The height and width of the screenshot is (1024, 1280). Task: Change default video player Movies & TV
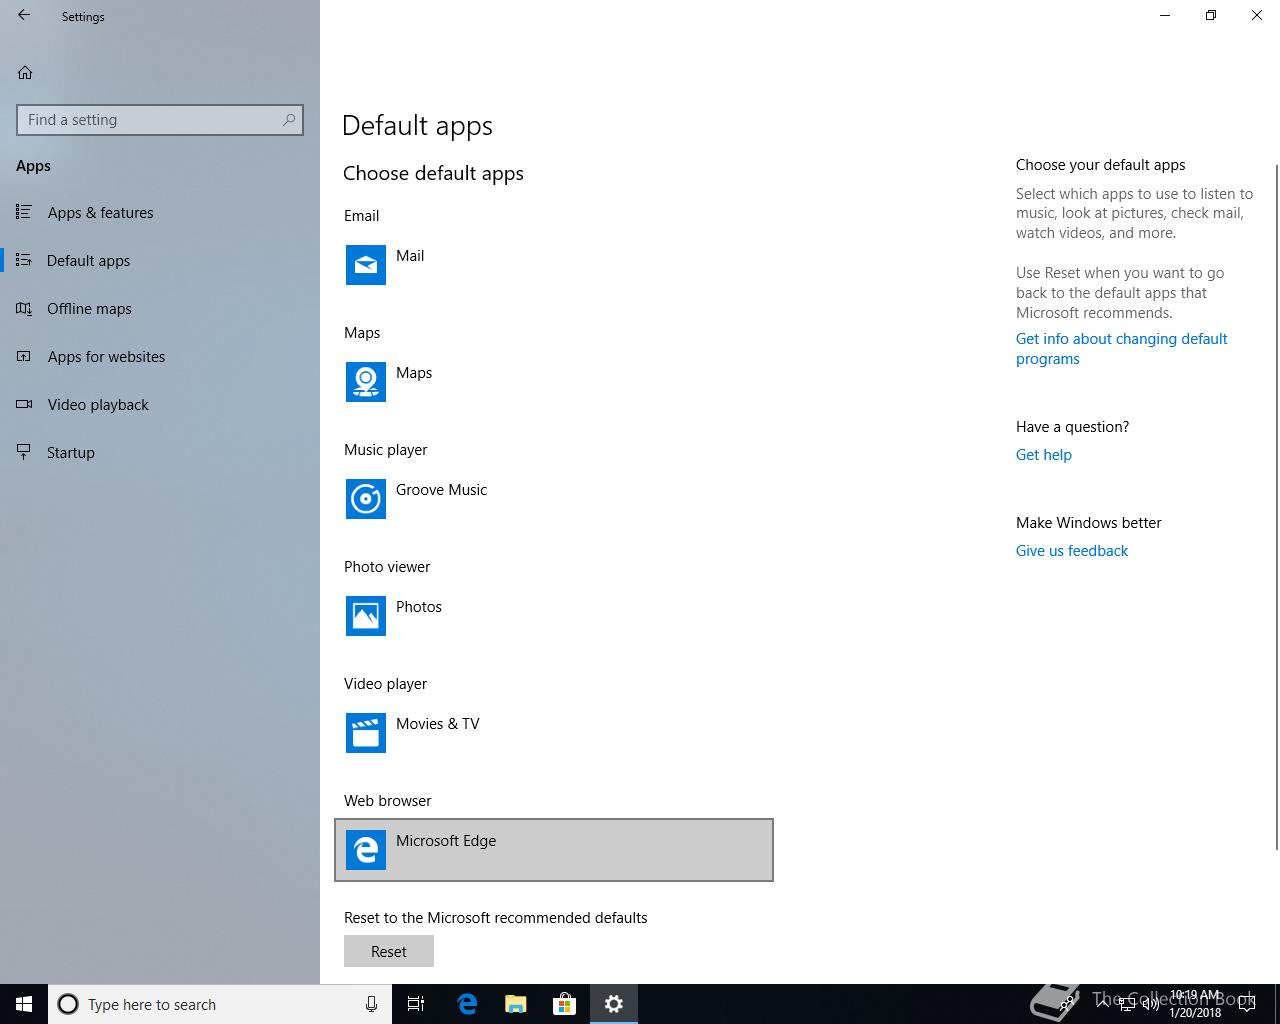tap(554, 733)
